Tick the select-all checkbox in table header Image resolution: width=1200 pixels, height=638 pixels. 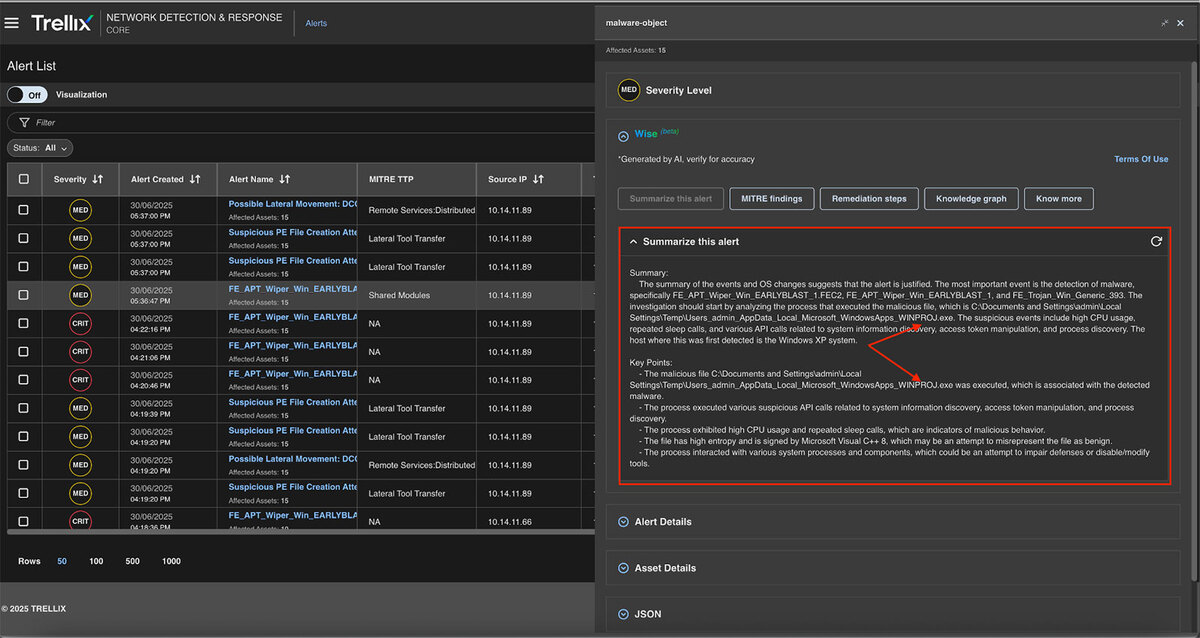tap(24, 179)
